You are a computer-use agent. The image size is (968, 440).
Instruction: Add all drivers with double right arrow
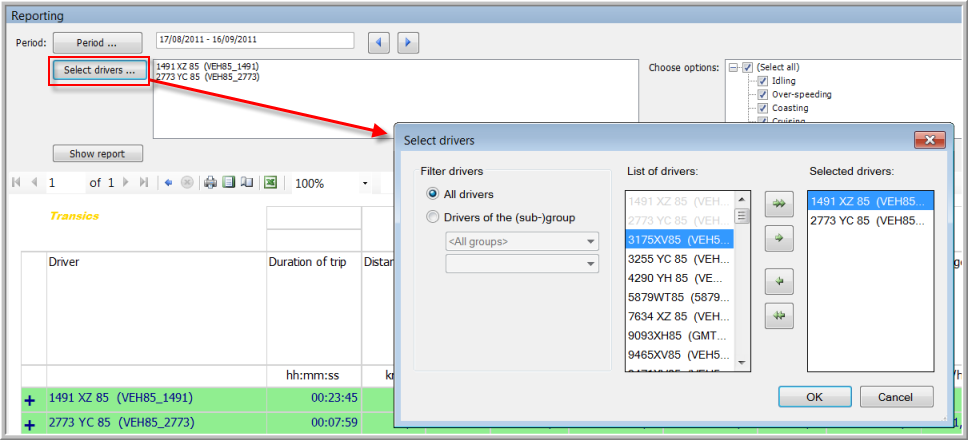click(x=777, y=204)
